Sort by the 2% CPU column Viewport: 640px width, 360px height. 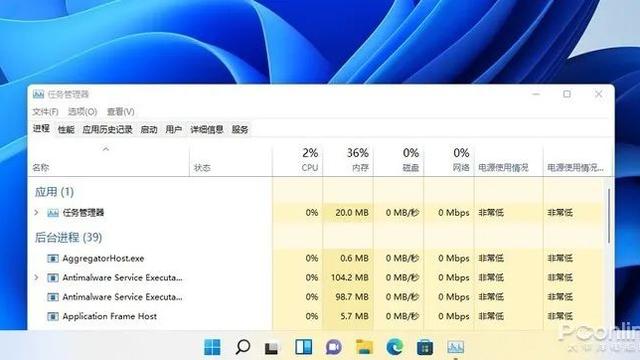[x=298, y=161]
